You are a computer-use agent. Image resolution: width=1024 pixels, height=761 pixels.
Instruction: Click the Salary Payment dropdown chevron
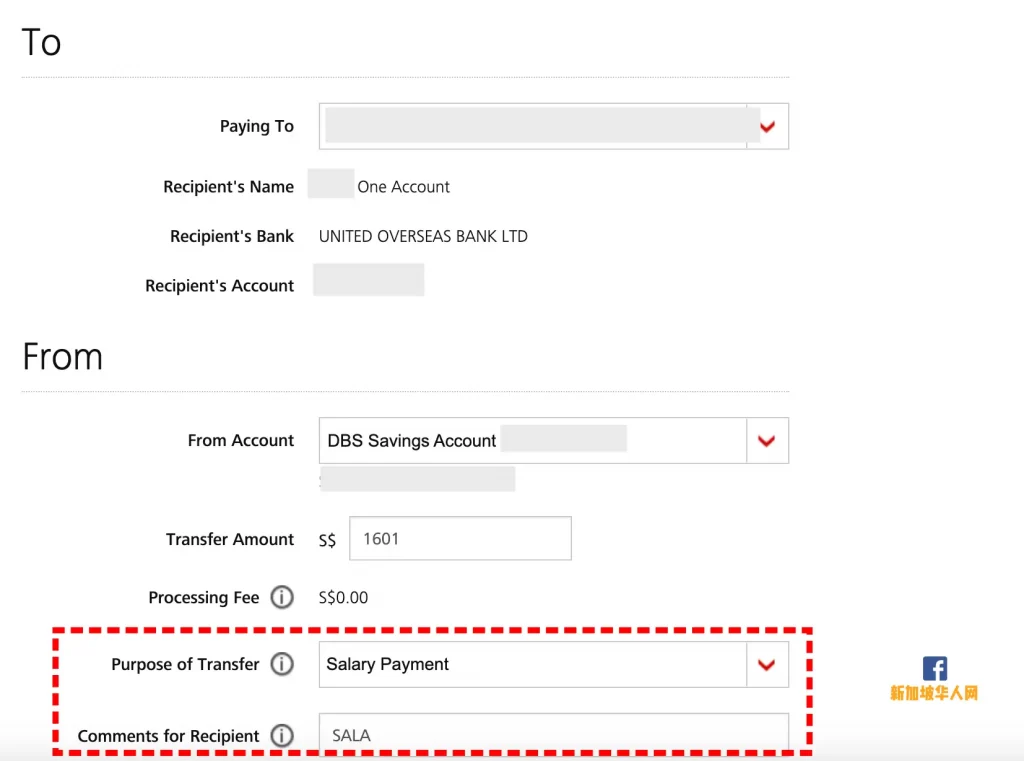click(767, 665)
